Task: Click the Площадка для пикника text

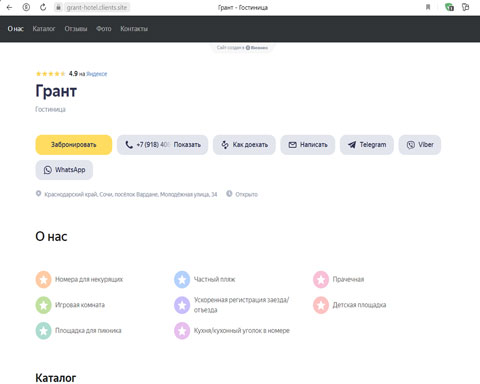Action: 88,331
